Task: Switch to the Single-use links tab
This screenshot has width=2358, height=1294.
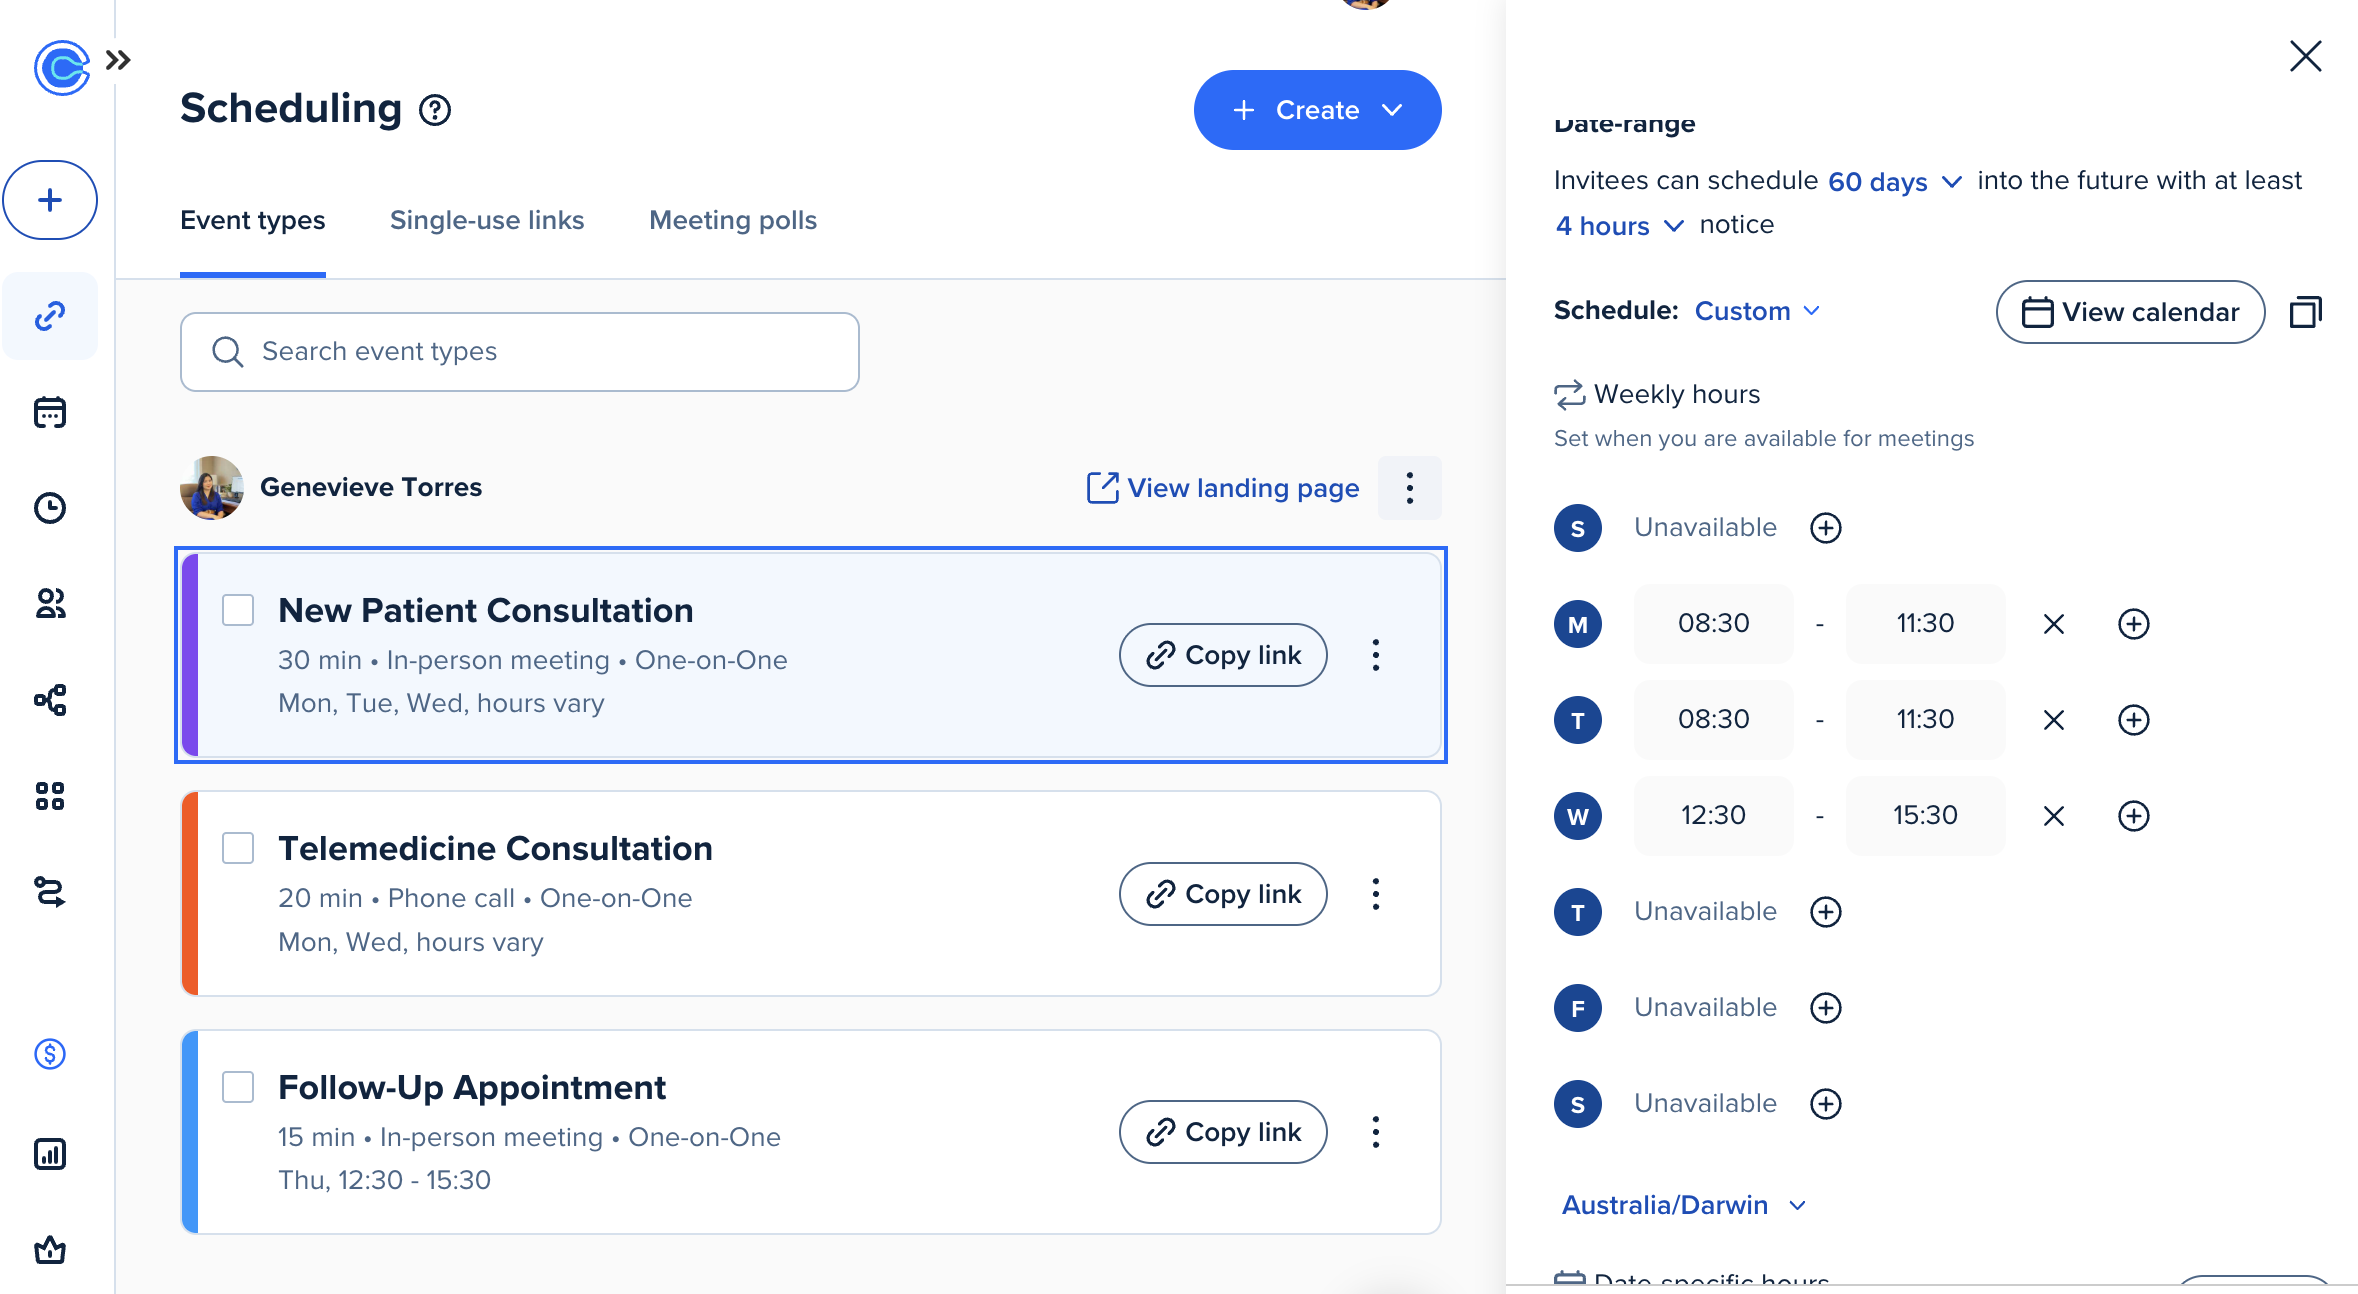Action: pyautogui.click(x=487, y=220)
